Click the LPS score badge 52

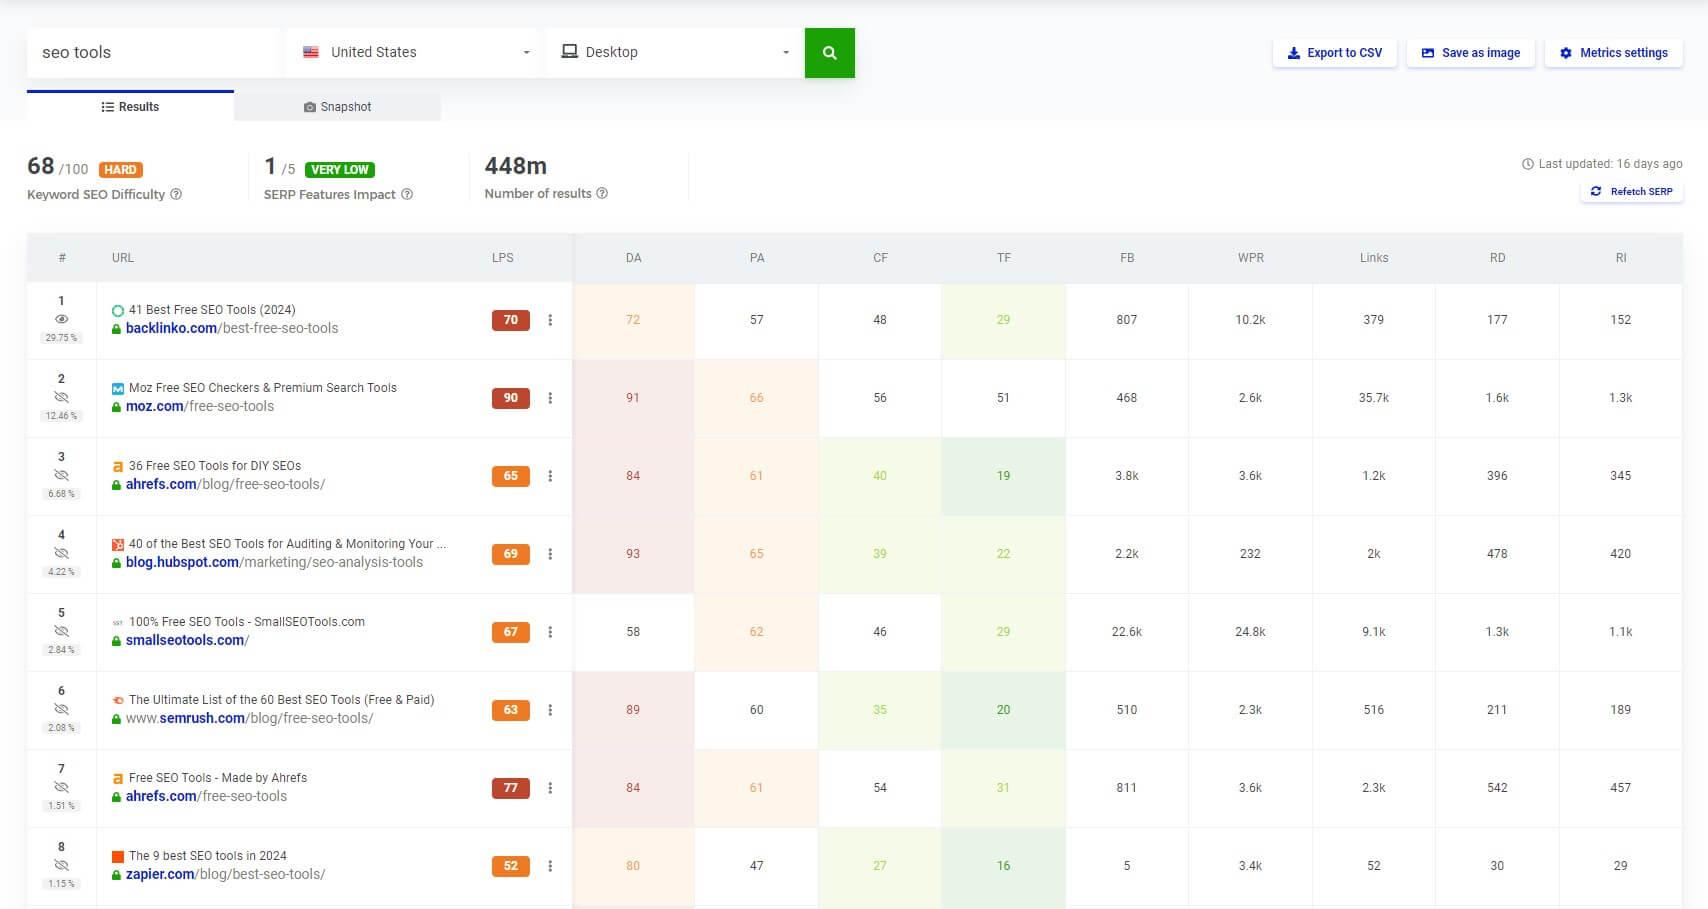[510, 866]
